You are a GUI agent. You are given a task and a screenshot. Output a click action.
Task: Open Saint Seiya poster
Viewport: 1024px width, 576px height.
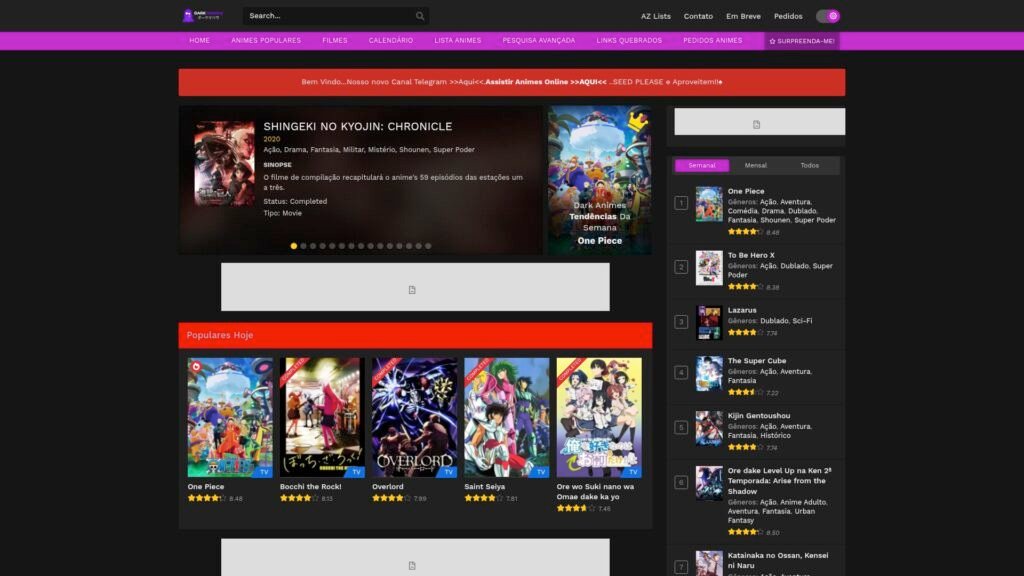pyautogui.click(x=507, y=417)
